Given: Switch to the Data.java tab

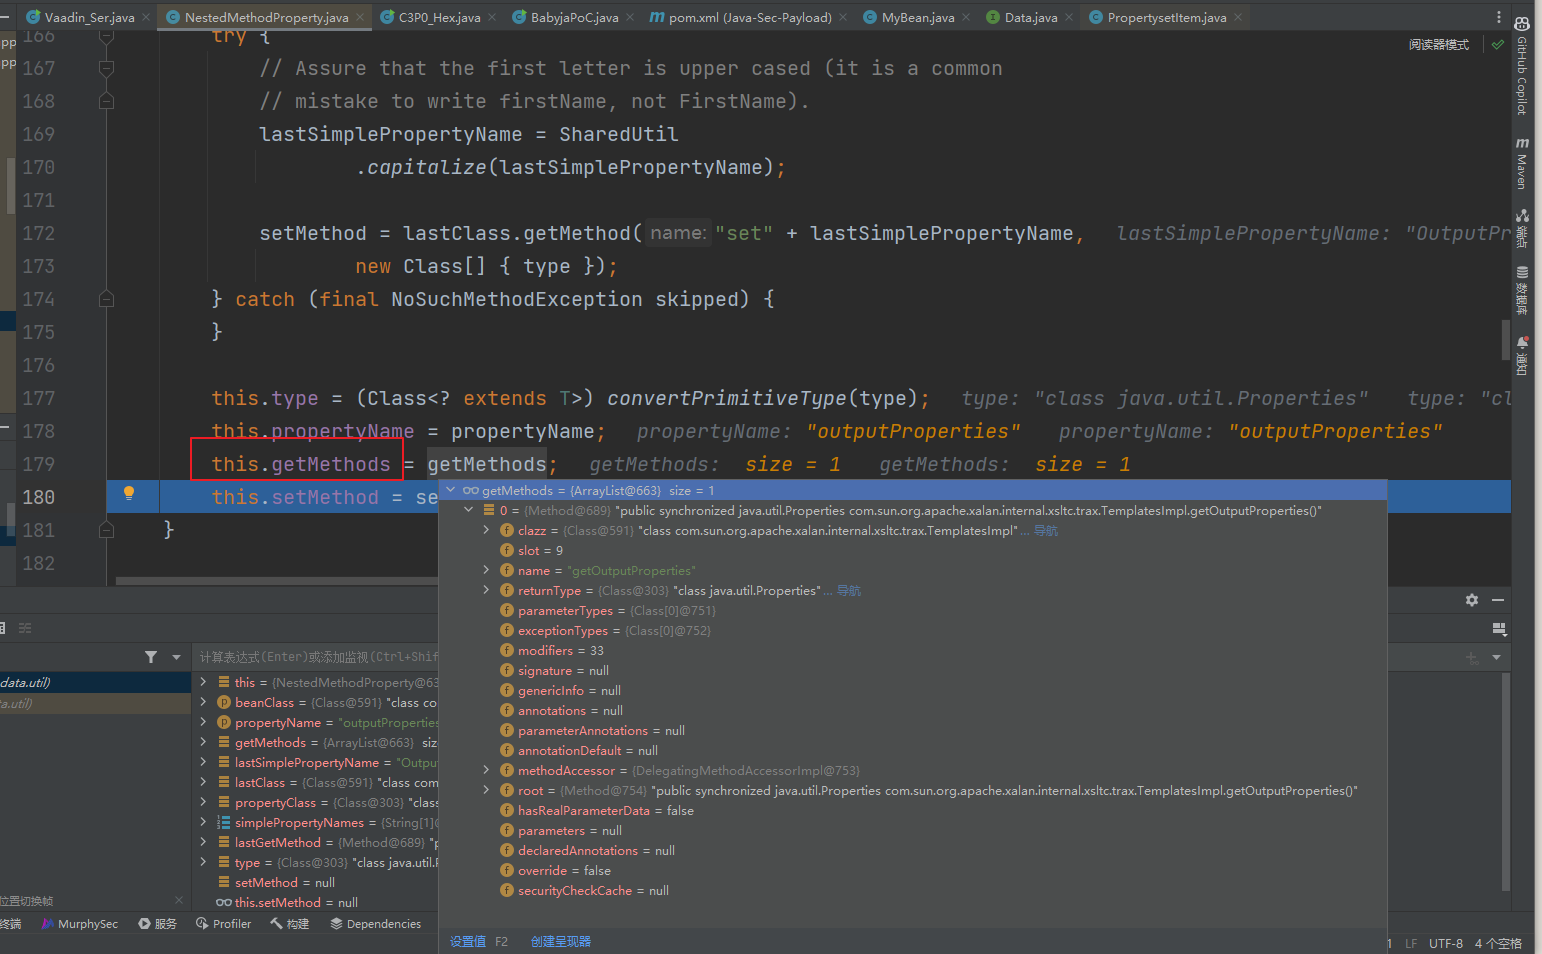Looking at the screenshot, I should pyautogui.click(x=1030, y=17).
